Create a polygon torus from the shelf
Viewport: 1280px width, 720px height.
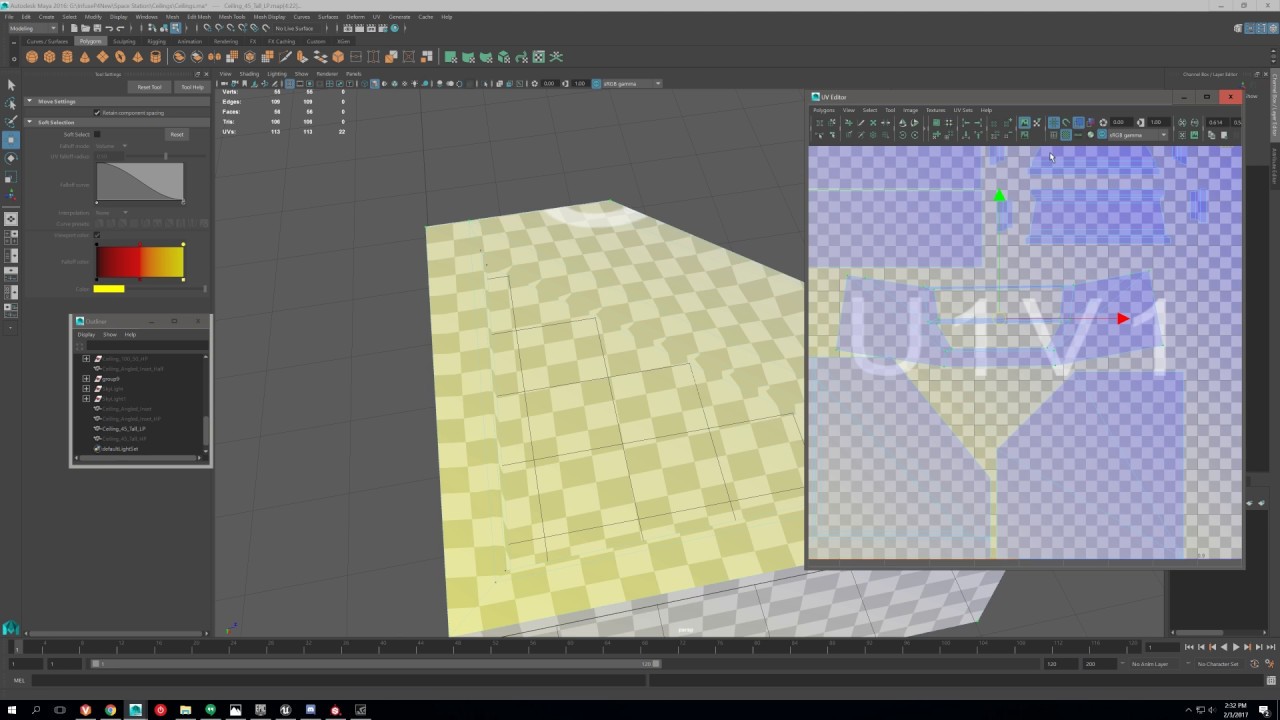click(x=119, y=57)
